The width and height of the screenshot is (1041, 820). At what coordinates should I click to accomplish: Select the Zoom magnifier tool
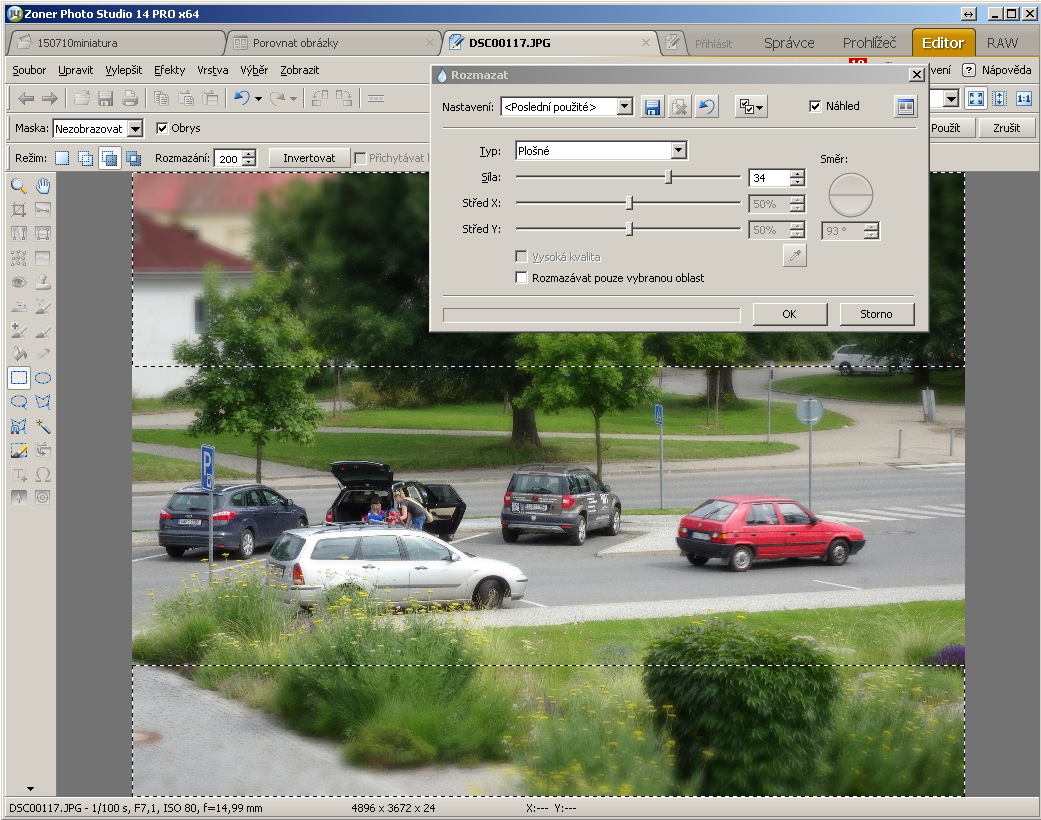[18, 186]
